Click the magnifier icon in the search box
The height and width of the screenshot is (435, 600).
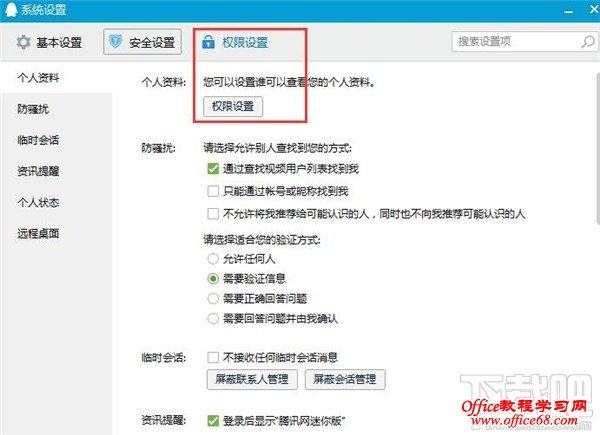point(588,41)
